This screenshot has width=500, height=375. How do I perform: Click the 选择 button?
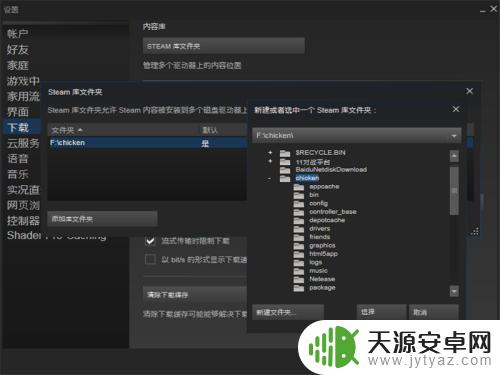pos(381,312)
